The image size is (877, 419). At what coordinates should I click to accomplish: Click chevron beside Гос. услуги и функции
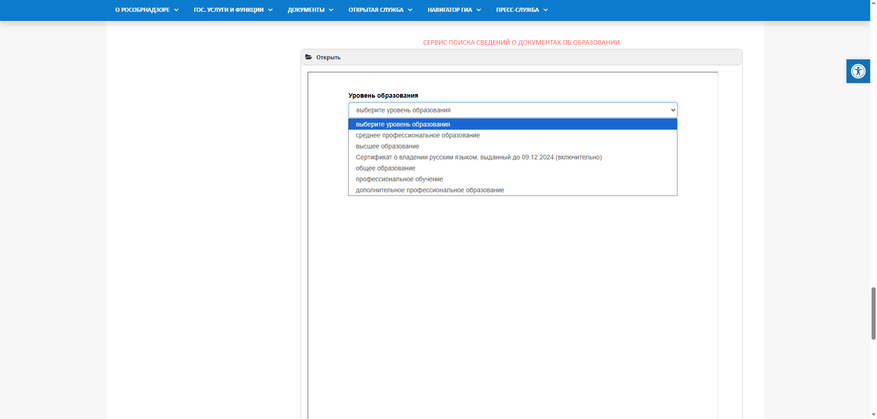pos(270,10)
